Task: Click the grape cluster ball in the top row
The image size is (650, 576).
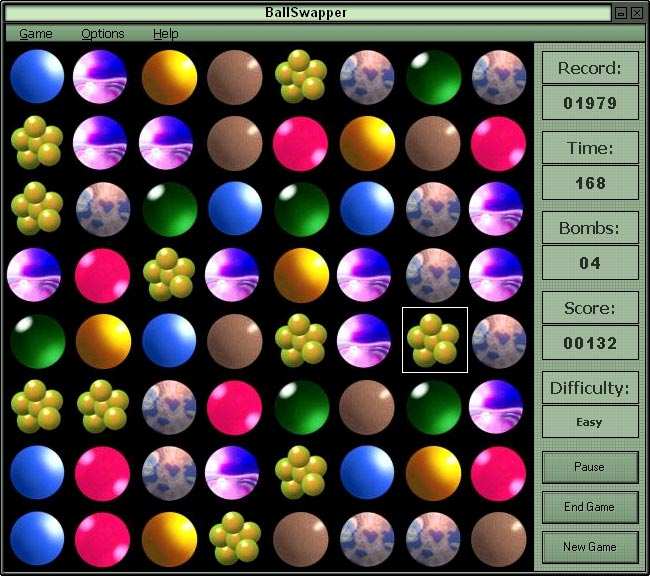Action: [301, 76]
